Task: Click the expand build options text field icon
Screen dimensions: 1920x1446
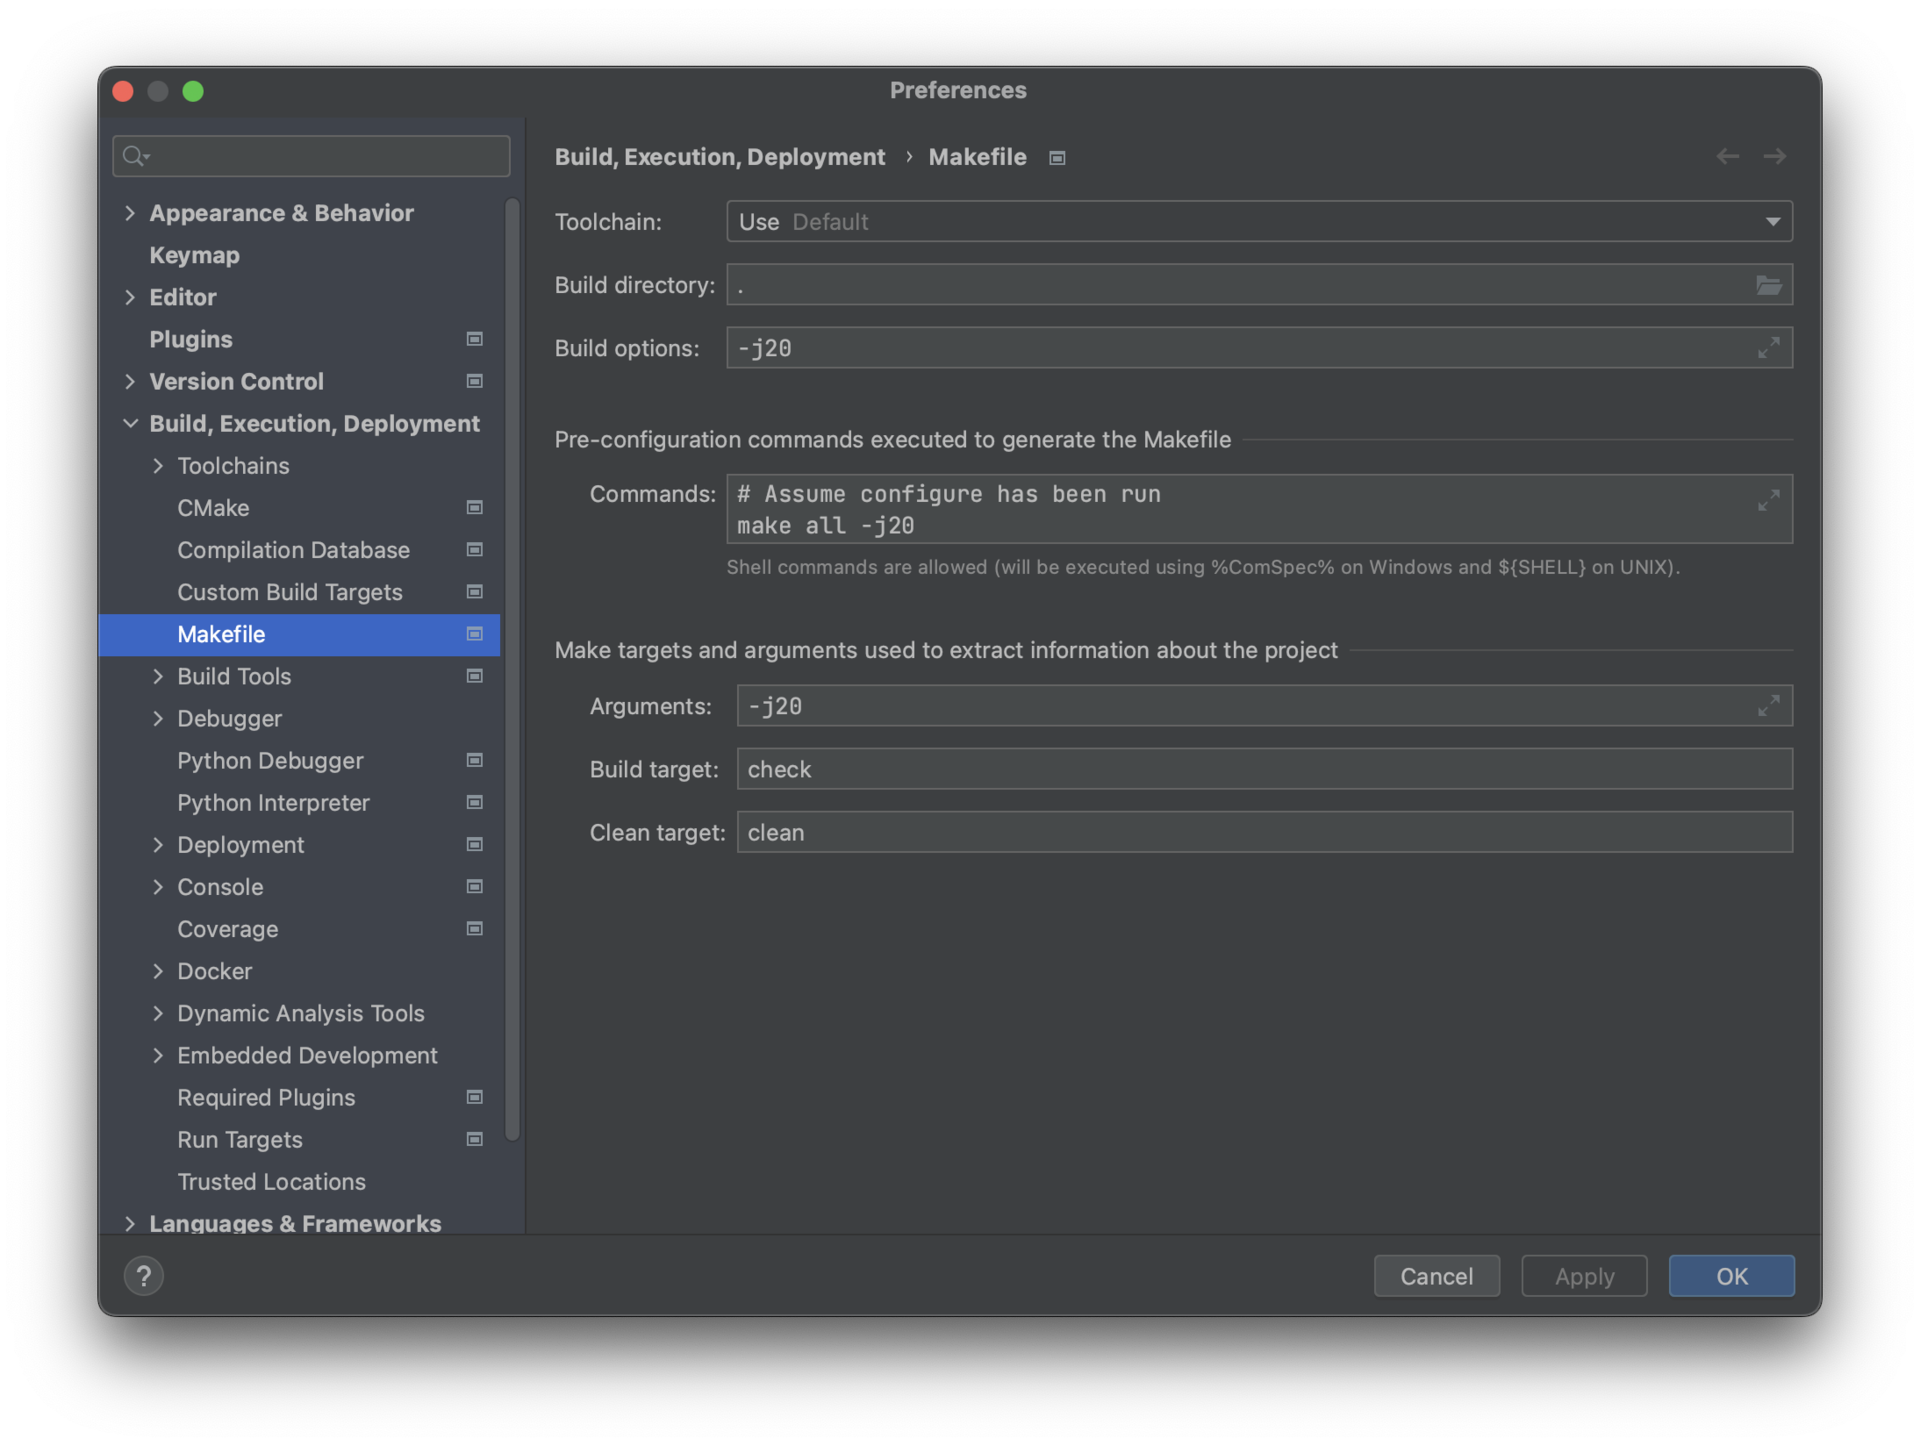Action: pos(1768,346)
